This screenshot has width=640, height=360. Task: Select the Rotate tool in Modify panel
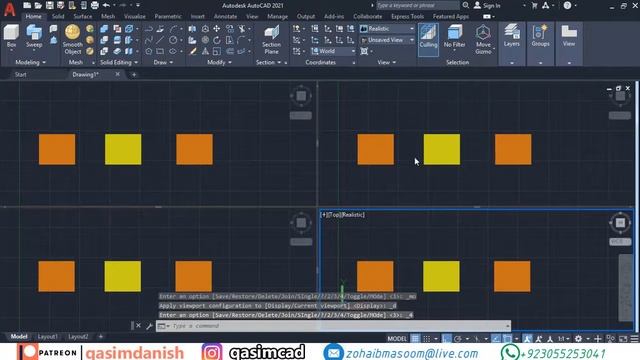(217, 40)
